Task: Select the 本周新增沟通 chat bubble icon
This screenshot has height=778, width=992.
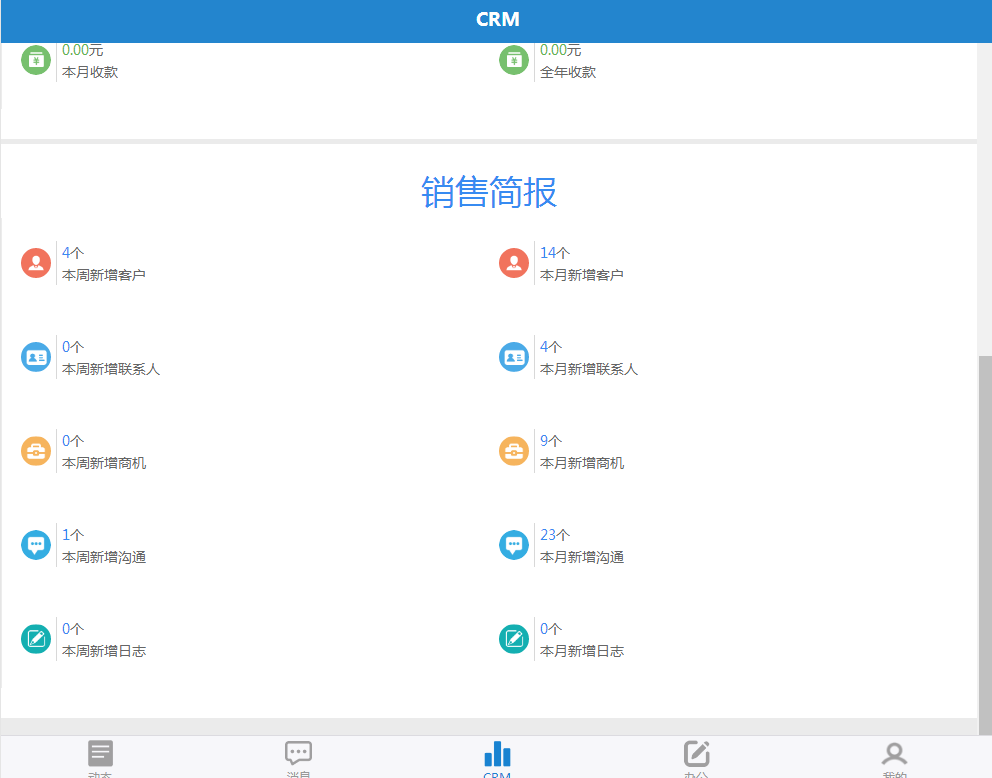Action: [x=36, y=545]
